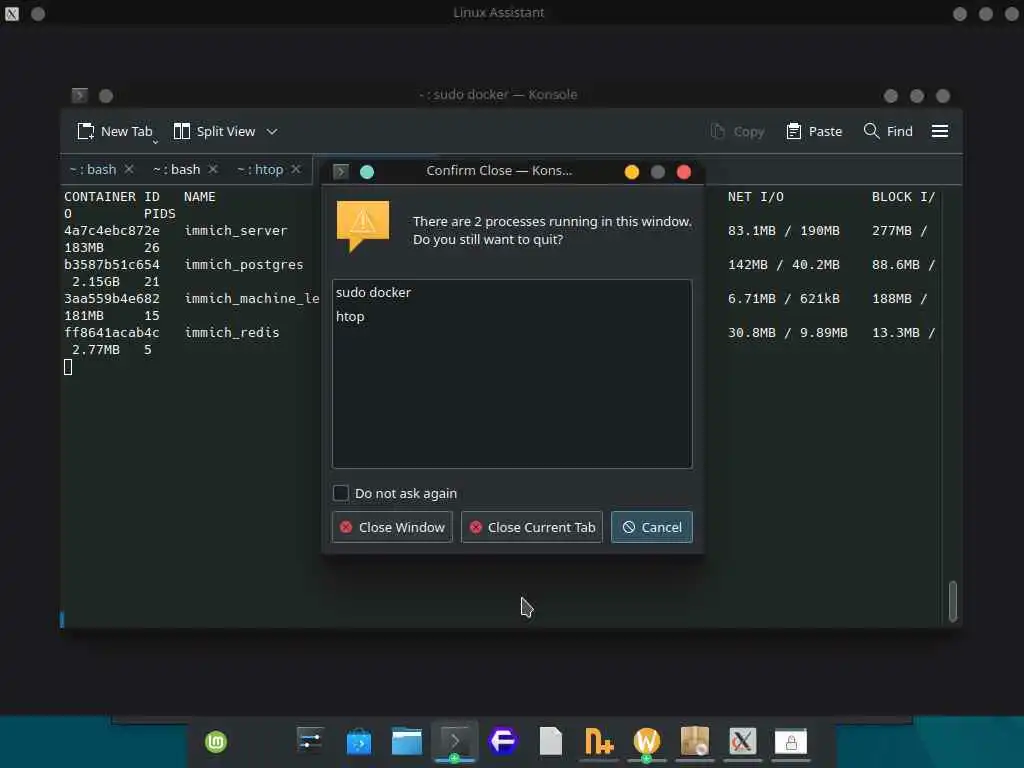Click the warning icon in dialog

[362, 225]
